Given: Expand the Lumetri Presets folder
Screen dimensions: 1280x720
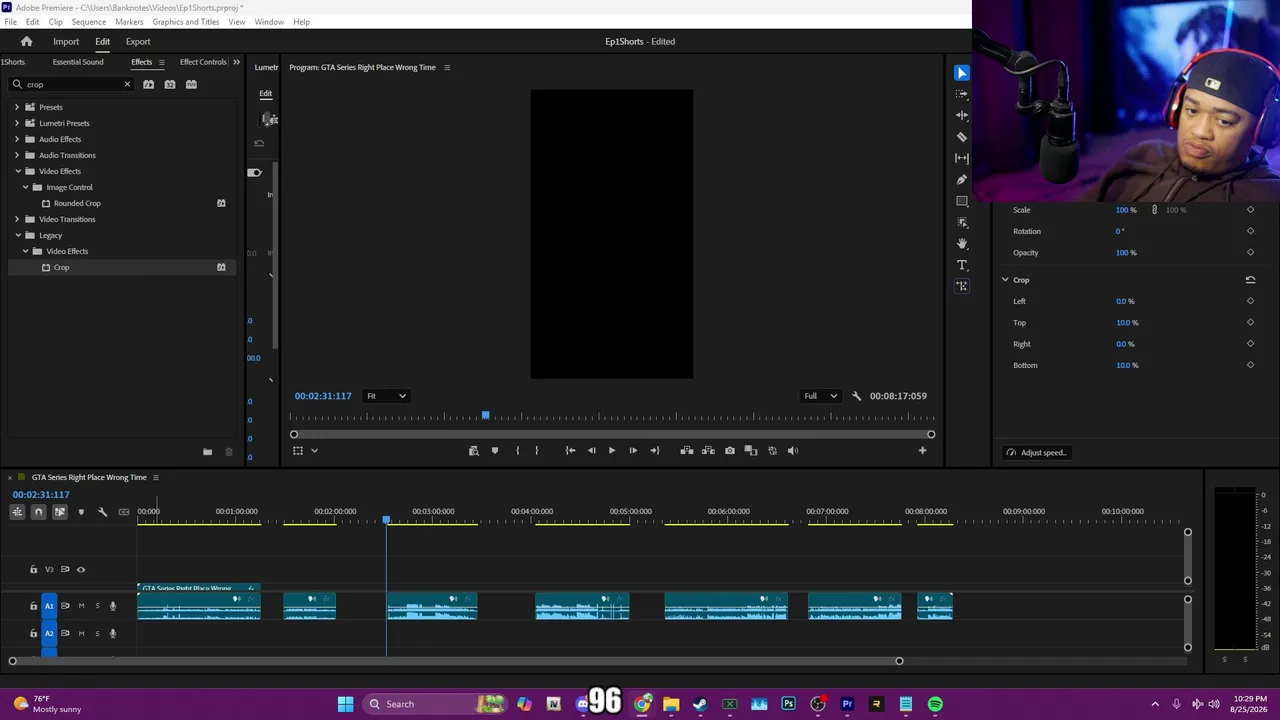Looking at the screenshot, I should coord(17,123).
